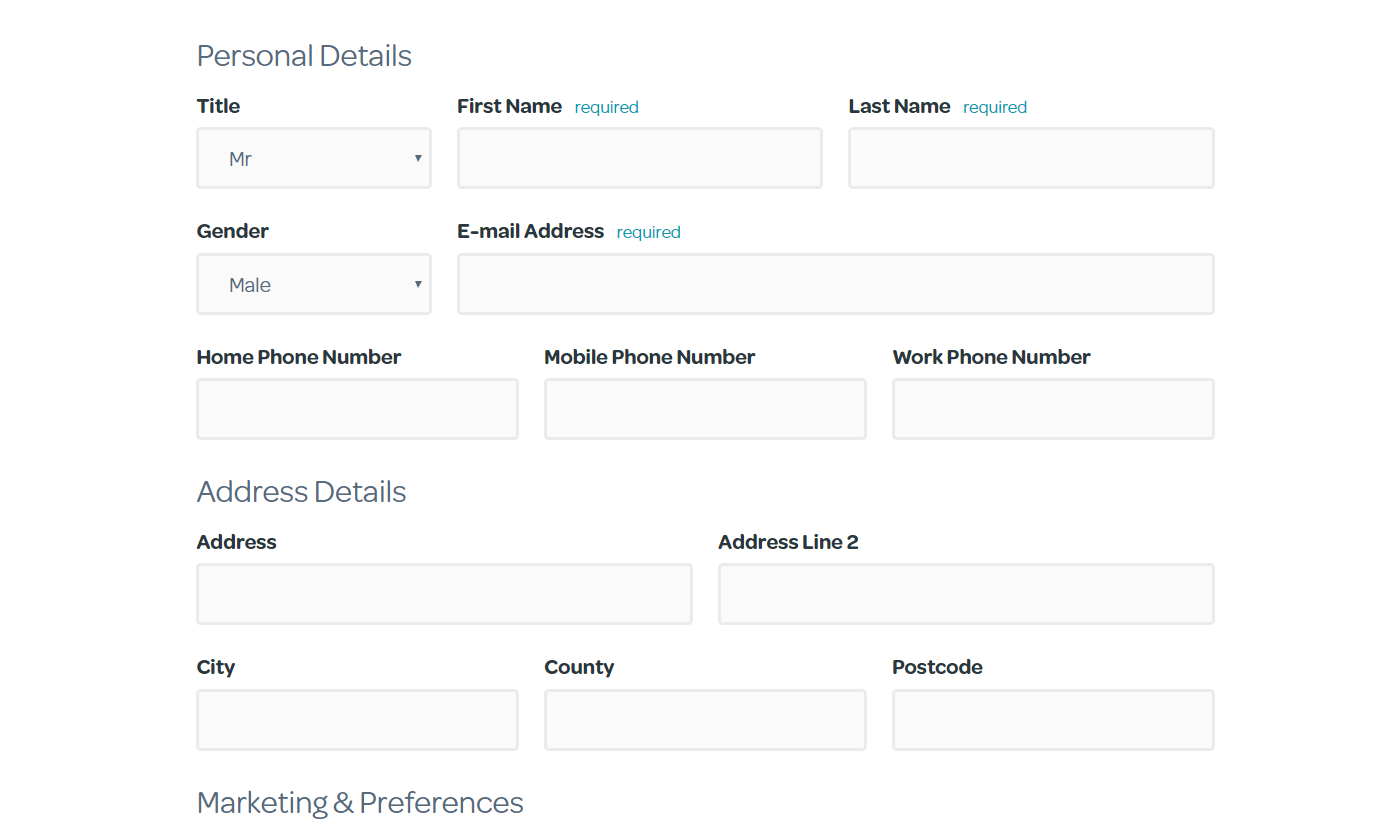The image size is (1395, 834).
Task: Focus the Postcode input field
Action: (x=1052, y=720)
